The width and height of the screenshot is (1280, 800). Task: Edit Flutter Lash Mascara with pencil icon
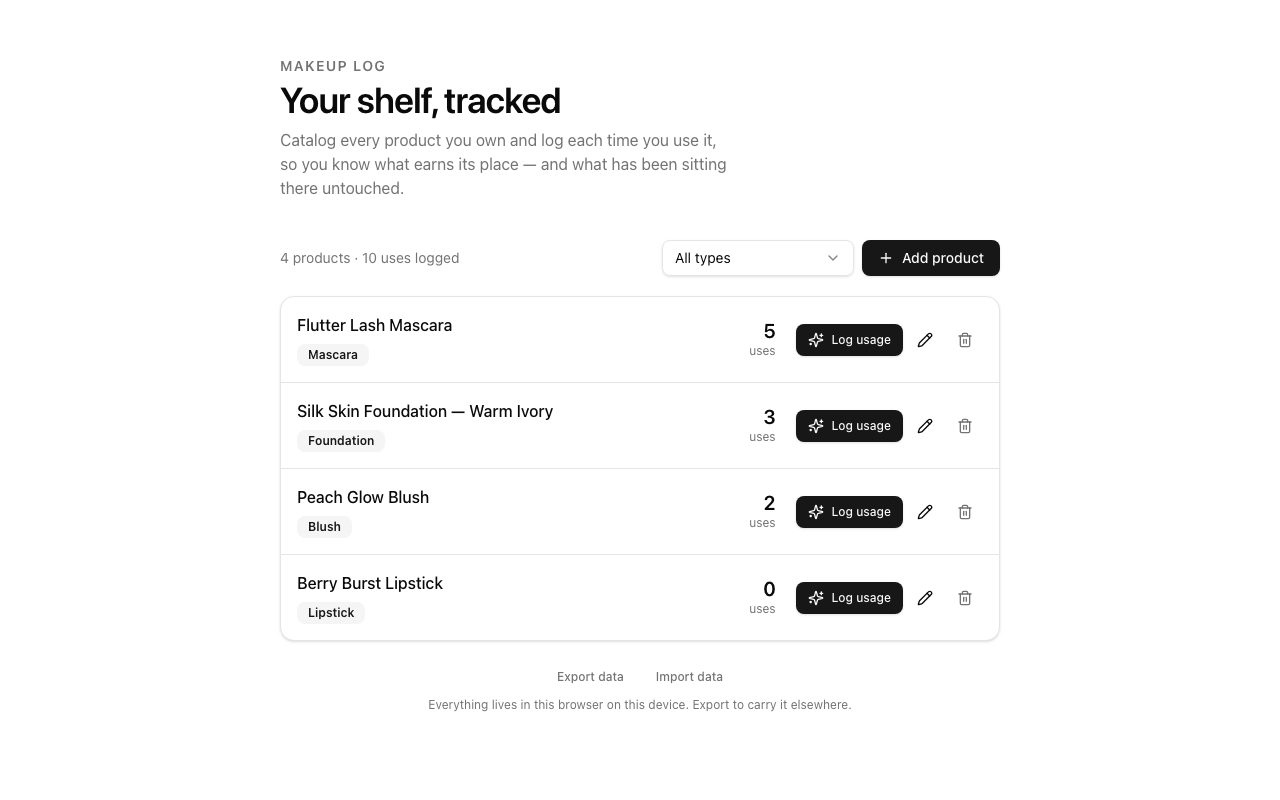[925, 340]
